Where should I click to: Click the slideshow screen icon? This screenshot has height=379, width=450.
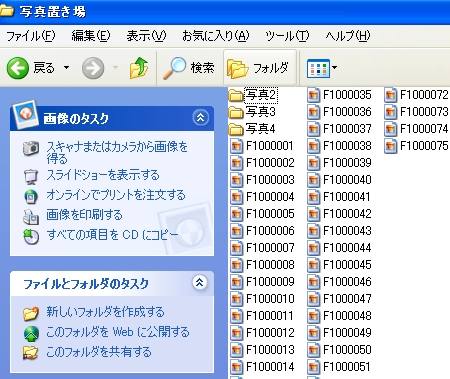tap(31, 176)
